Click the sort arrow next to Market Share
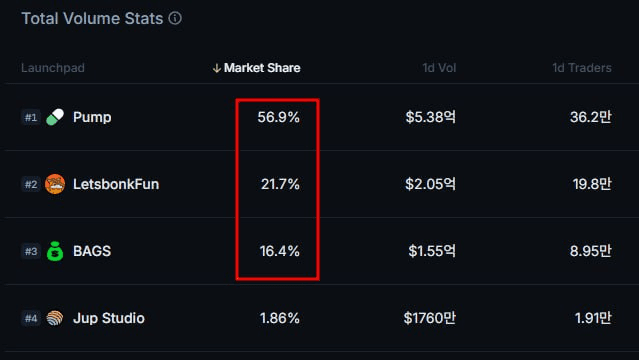Screen dimensions: 639x360 click(217, 68)
